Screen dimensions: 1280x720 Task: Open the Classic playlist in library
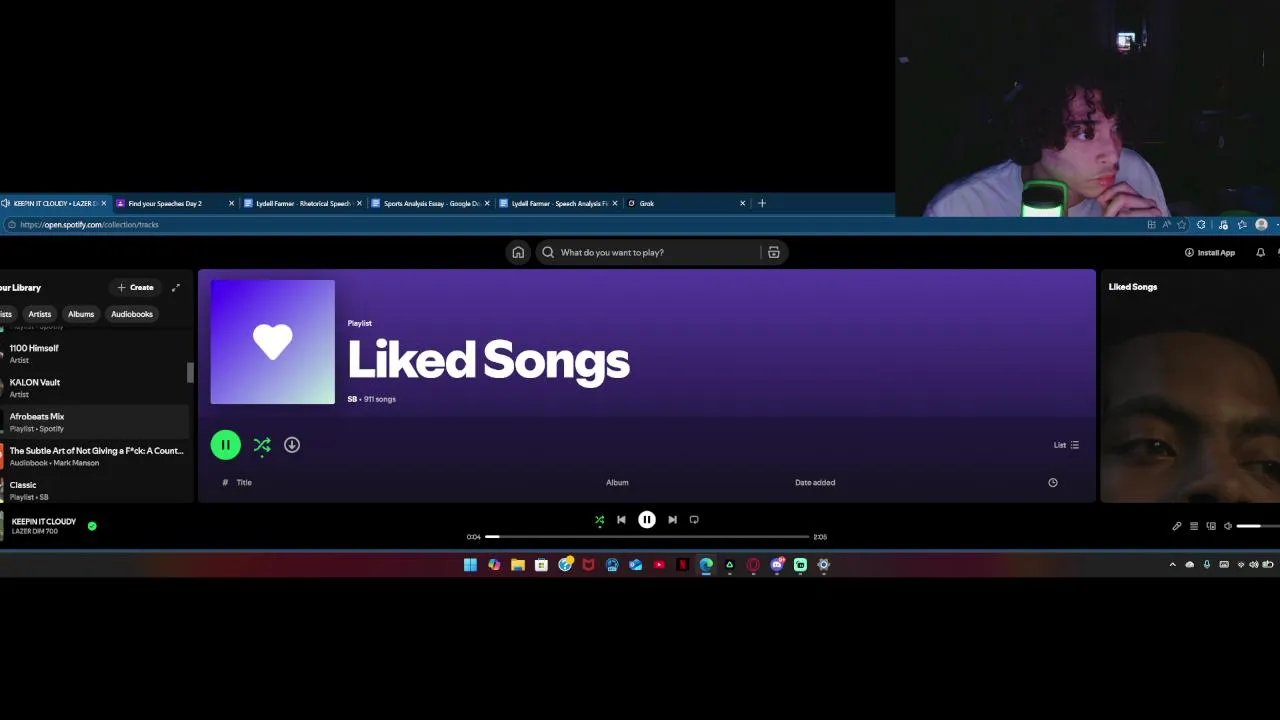point(94,490)
